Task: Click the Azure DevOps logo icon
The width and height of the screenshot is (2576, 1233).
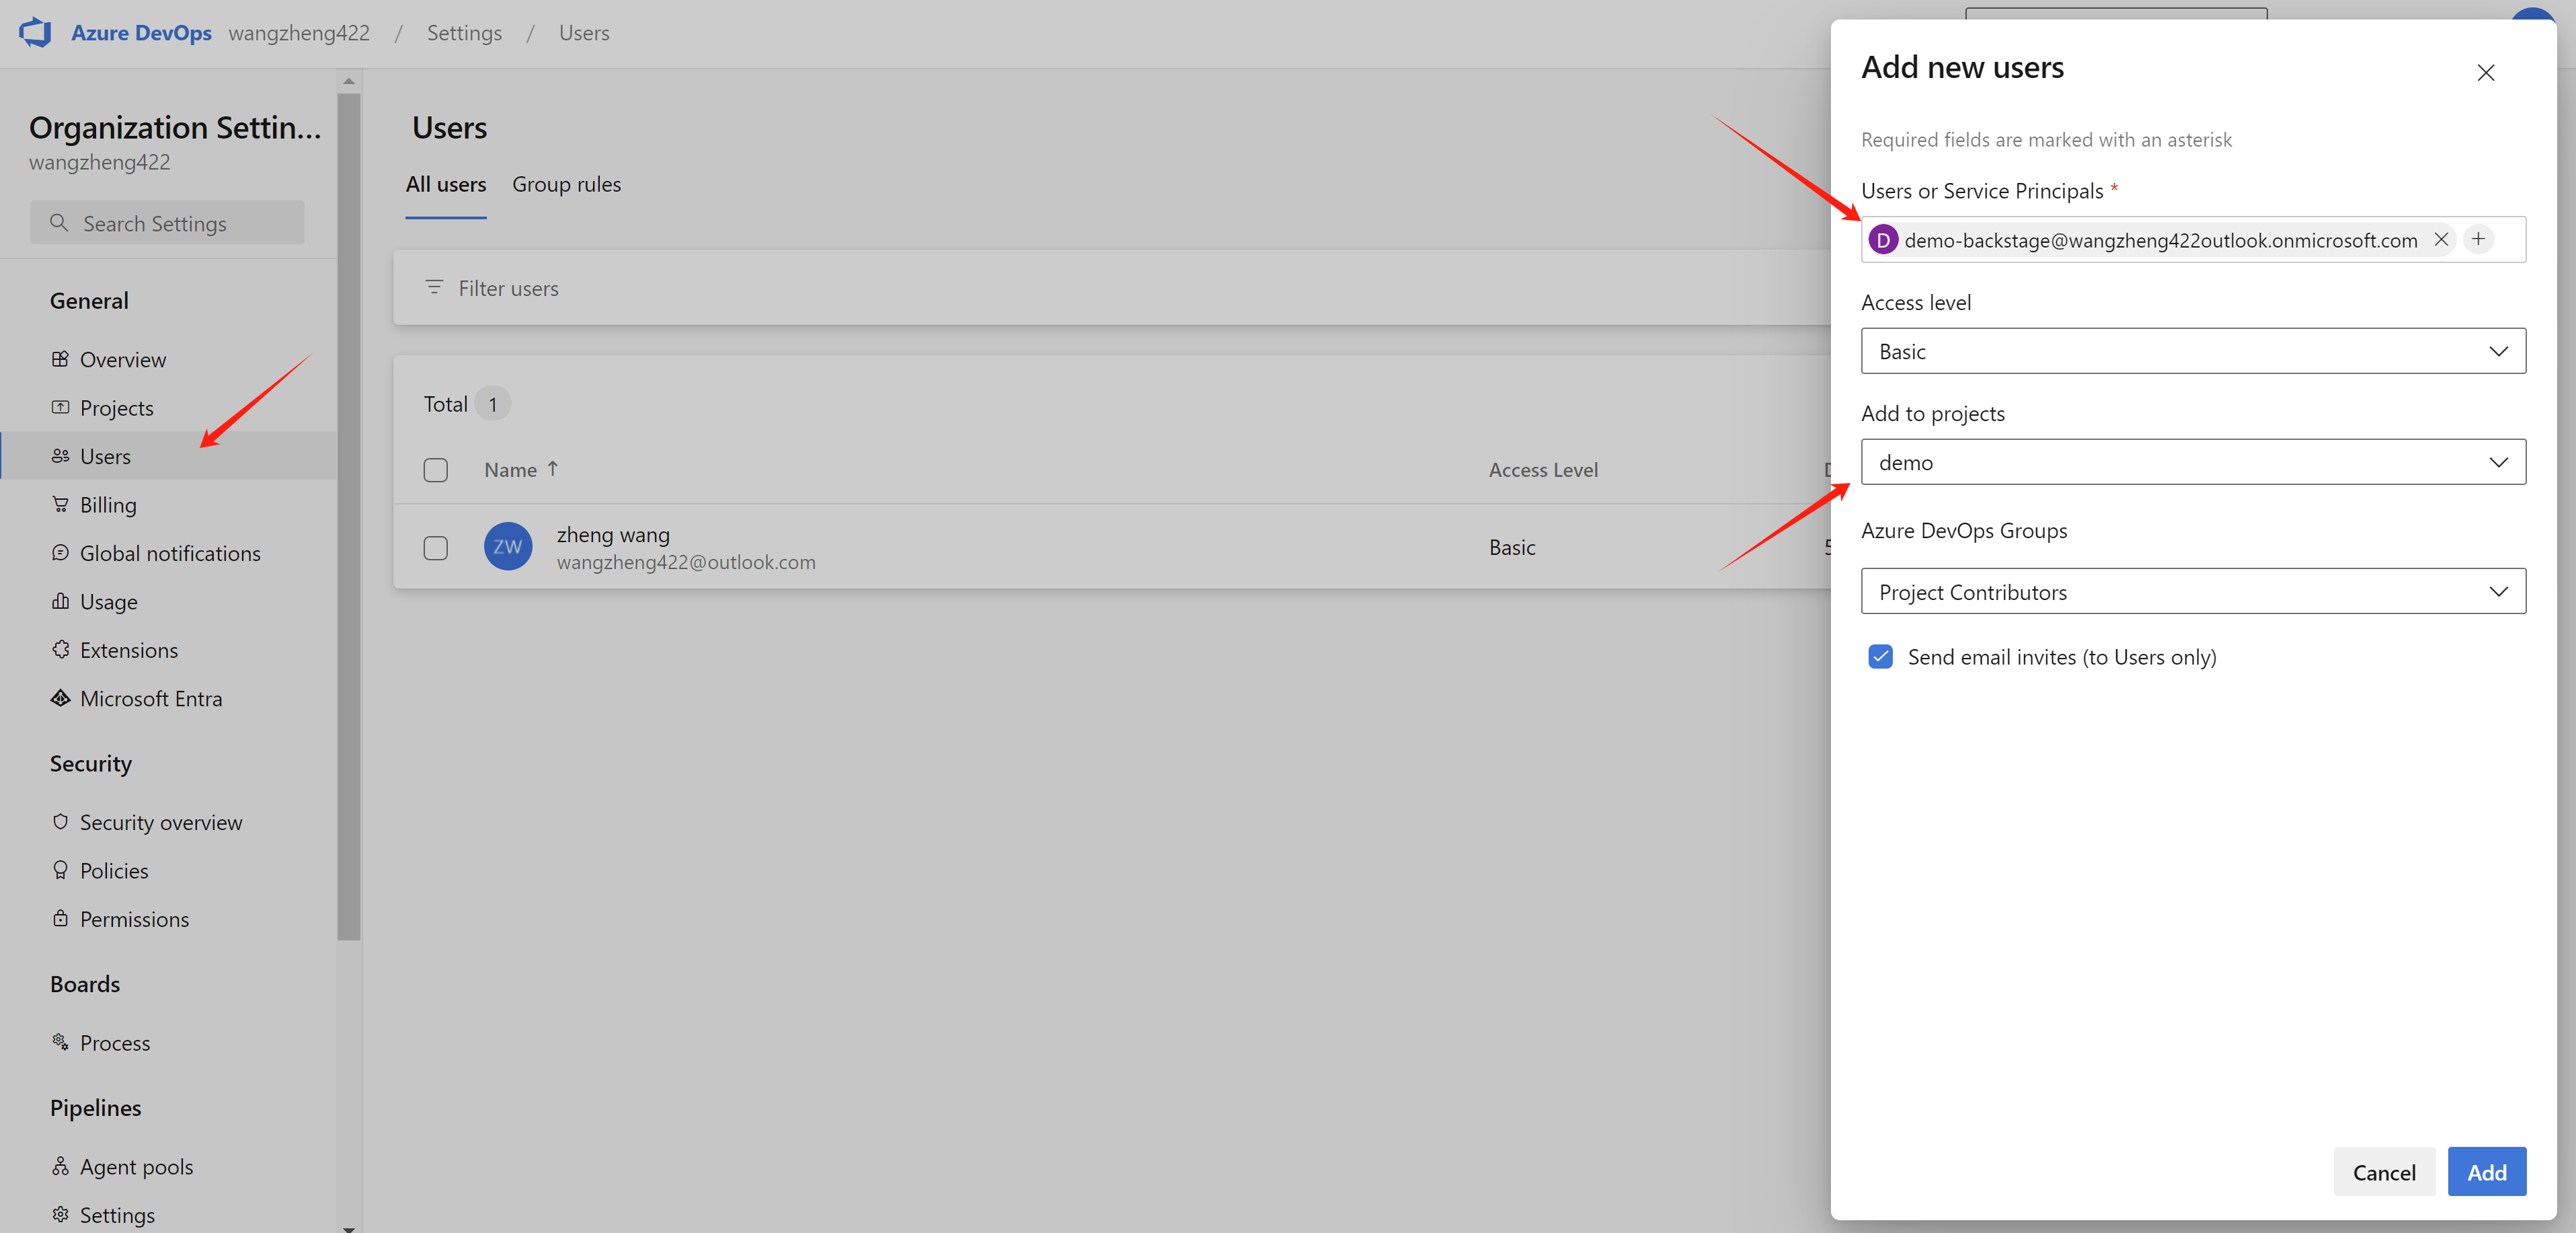Action: tap(35, 33)
